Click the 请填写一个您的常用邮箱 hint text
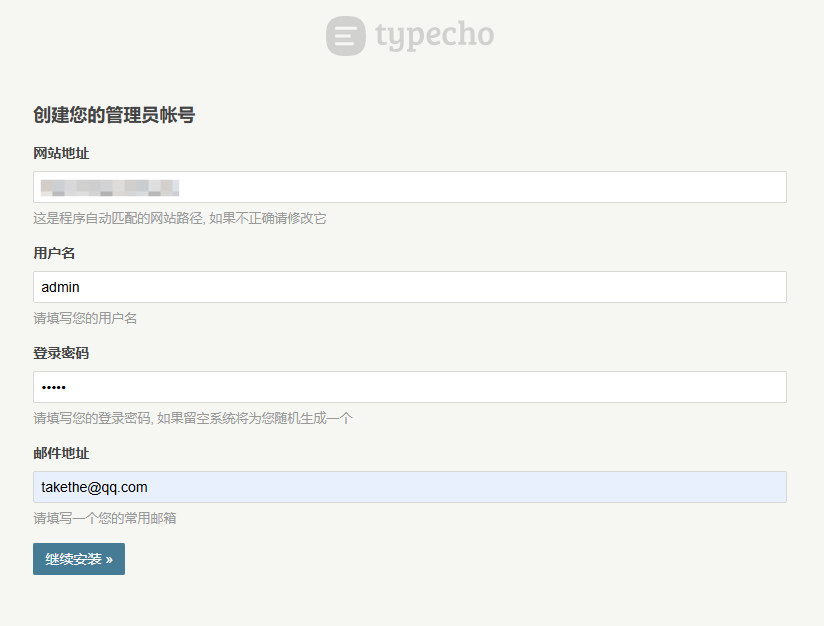824x626 pixels. [x=105, y=518]
